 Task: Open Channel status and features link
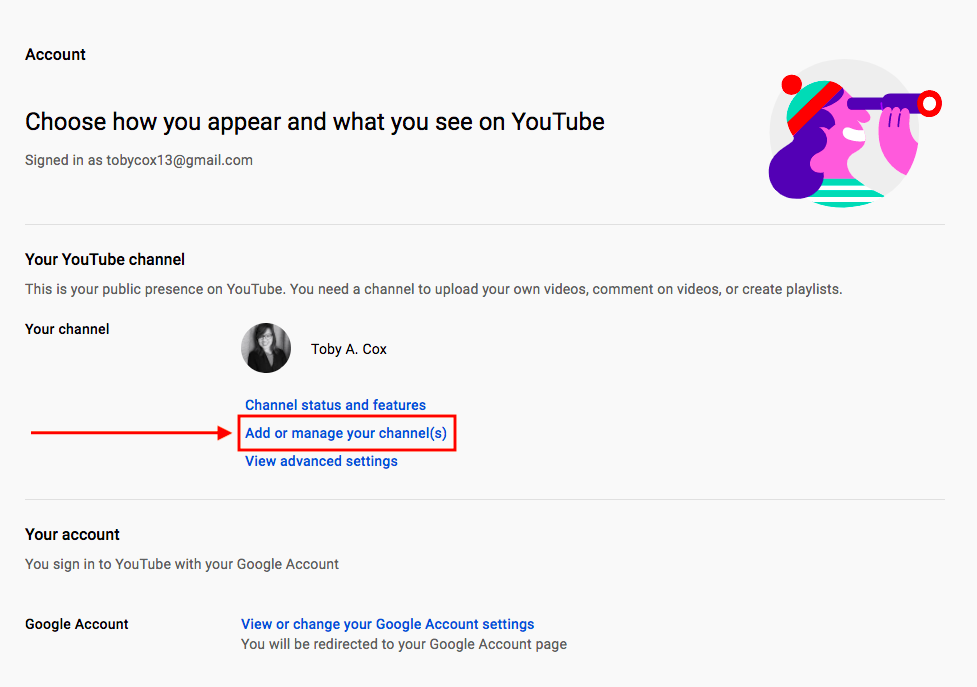tap(335, 405)
